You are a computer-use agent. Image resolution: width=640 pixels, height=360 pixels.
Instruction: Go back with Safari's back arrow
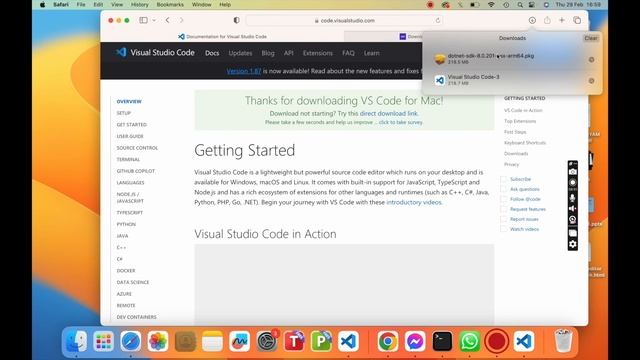(x=168, y=20)
